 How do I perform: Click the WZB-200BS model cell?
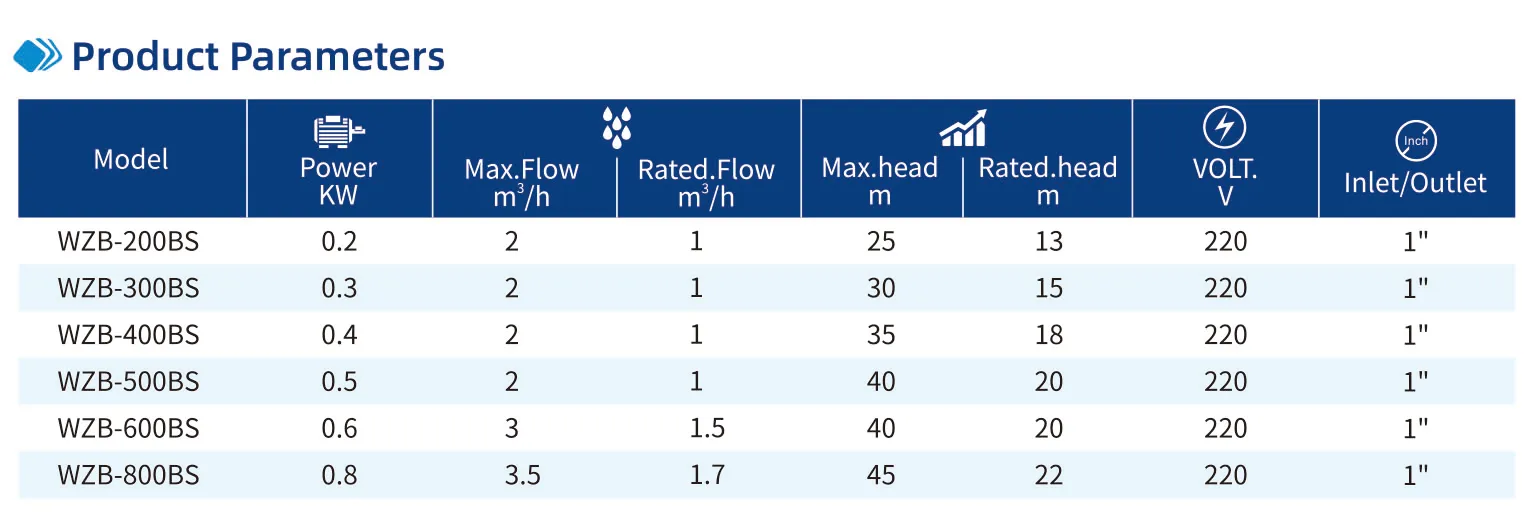tap(128, 242)
